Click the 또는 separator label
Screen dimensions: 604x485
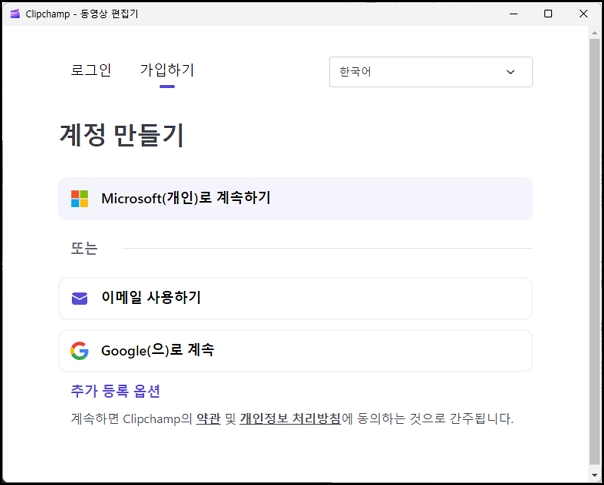coord(84,248)
